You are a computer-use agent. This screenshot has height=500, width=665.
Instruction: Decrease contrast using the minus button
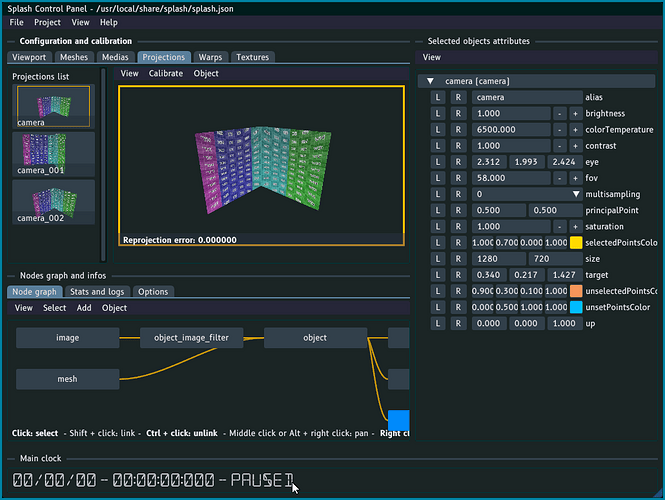click(x=559, y=146)
